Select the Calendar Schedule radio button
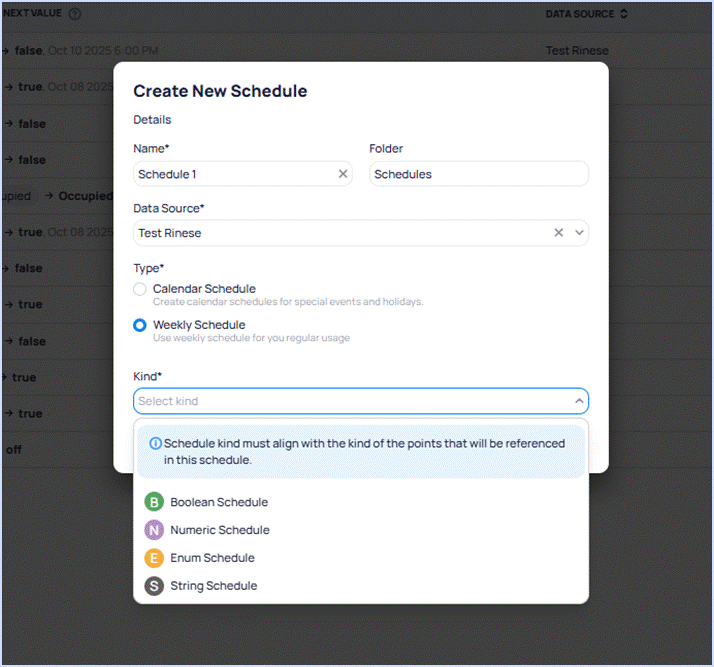 (140, 289)
